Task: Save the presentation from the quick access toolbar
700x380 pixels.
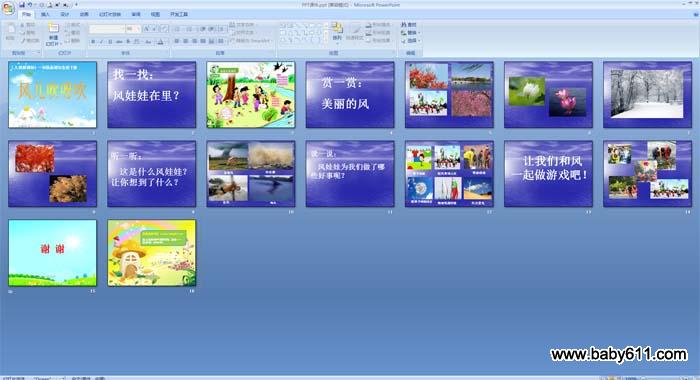Action: [x=21, y=5]
